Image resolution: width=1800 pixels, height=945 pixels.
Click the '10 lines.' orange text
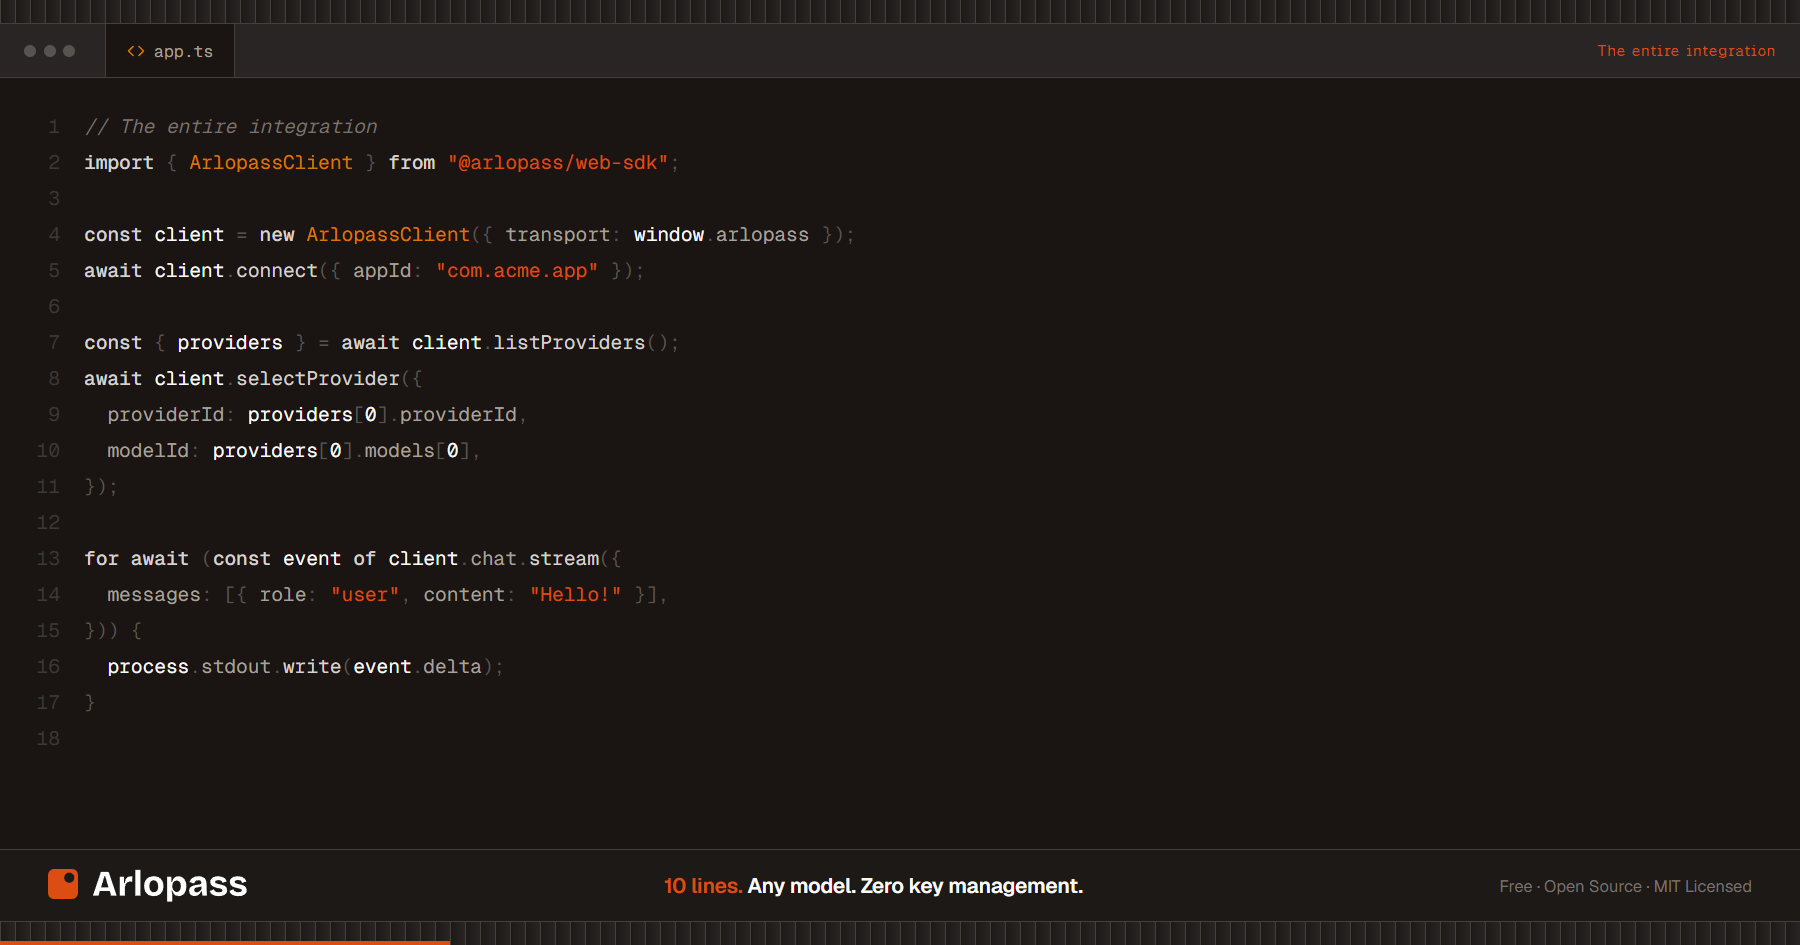702,886
